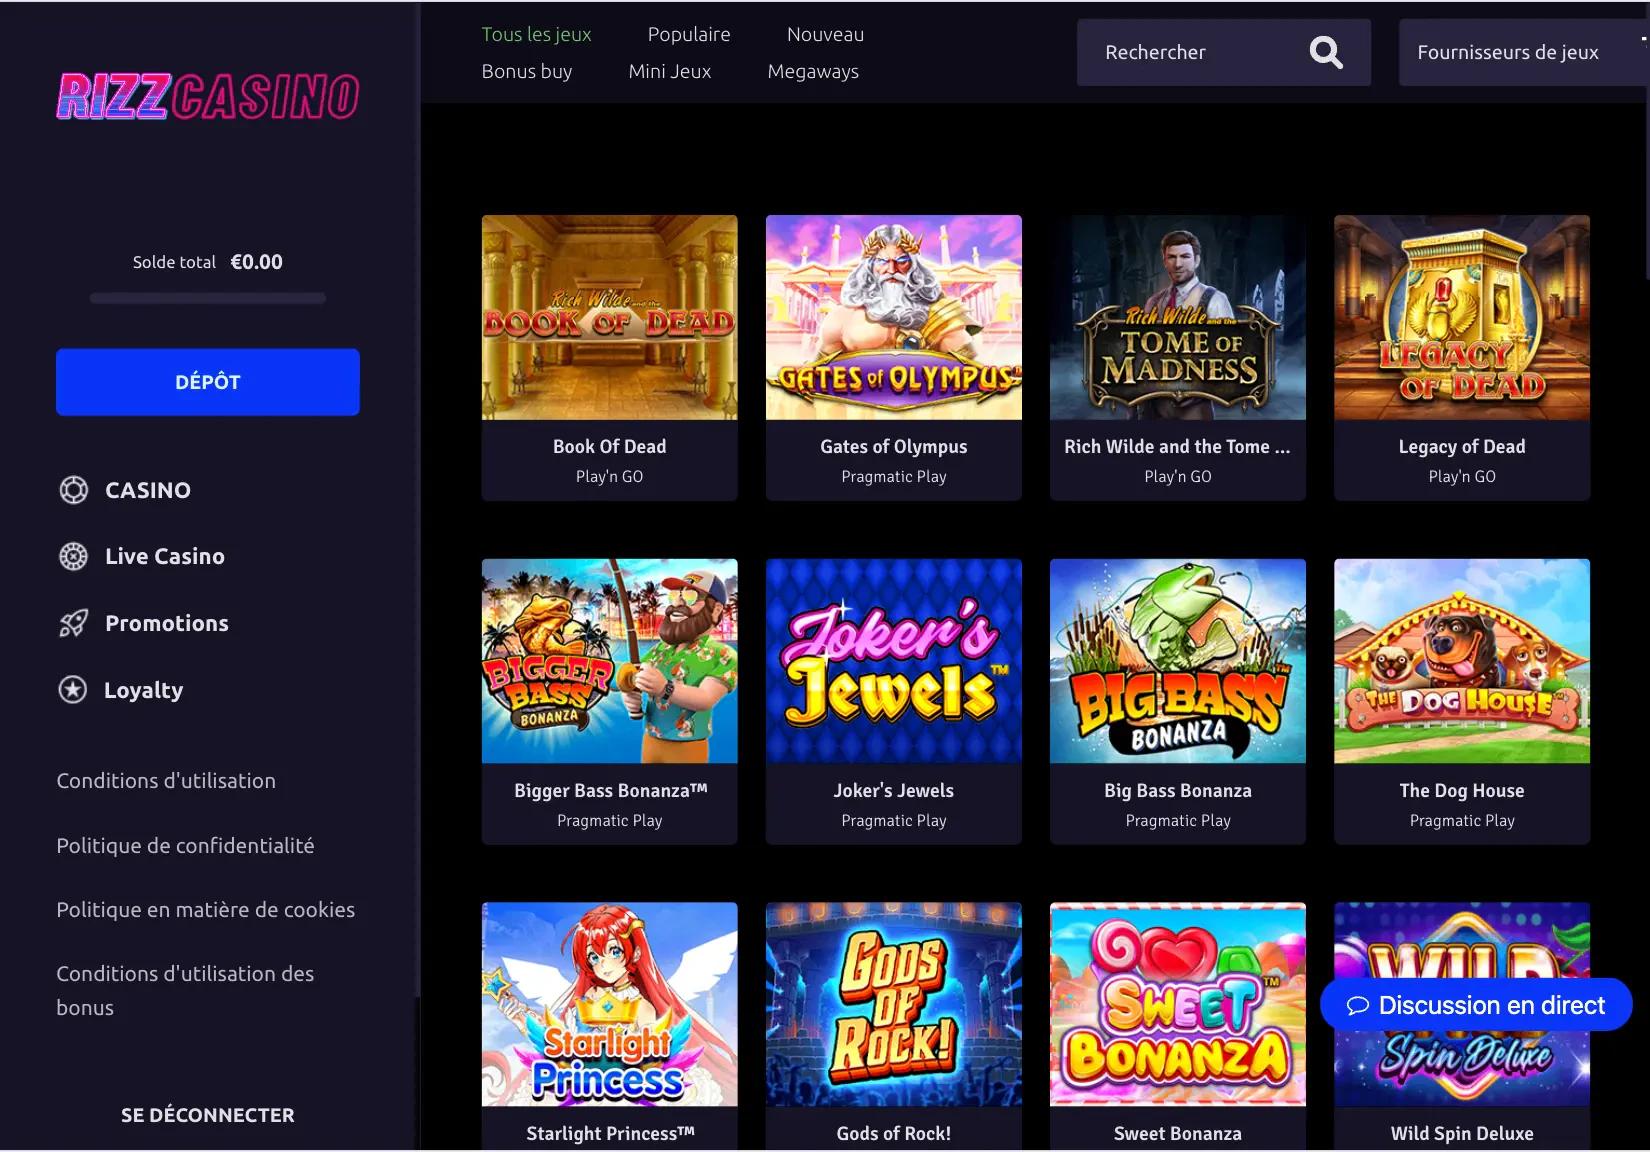1650x1152 pixels.
Task: Open The Dog House game thumbnail
Action: 1462,661
